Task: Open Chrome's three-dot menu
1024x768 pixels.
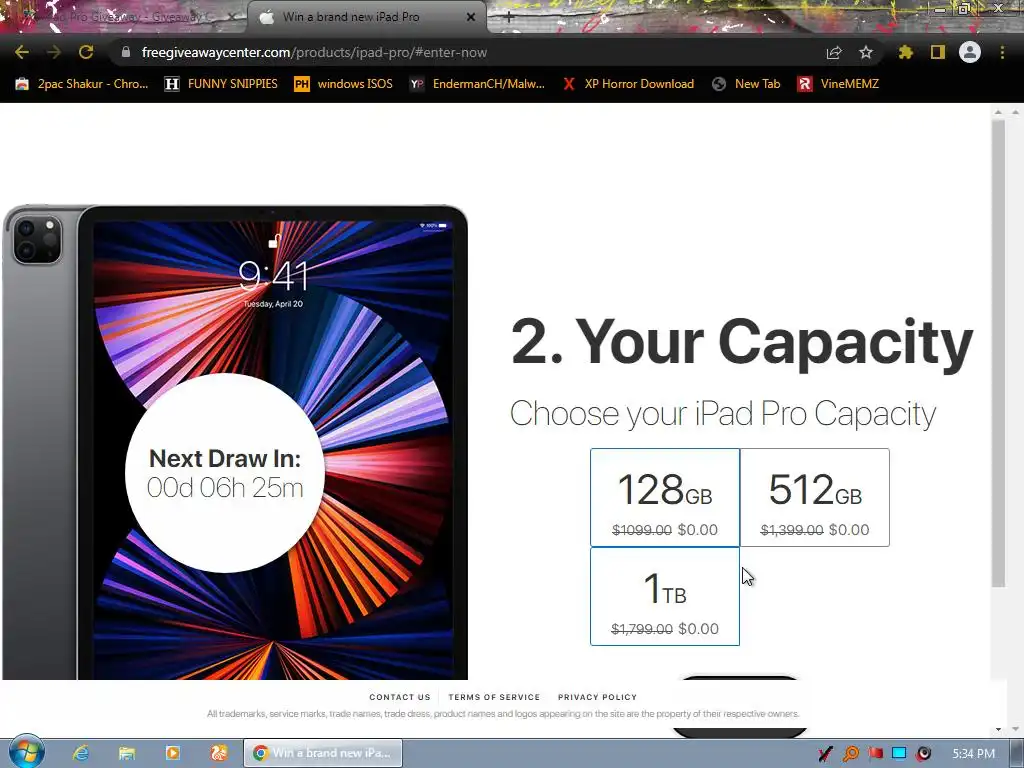Action: point(1002,52)
